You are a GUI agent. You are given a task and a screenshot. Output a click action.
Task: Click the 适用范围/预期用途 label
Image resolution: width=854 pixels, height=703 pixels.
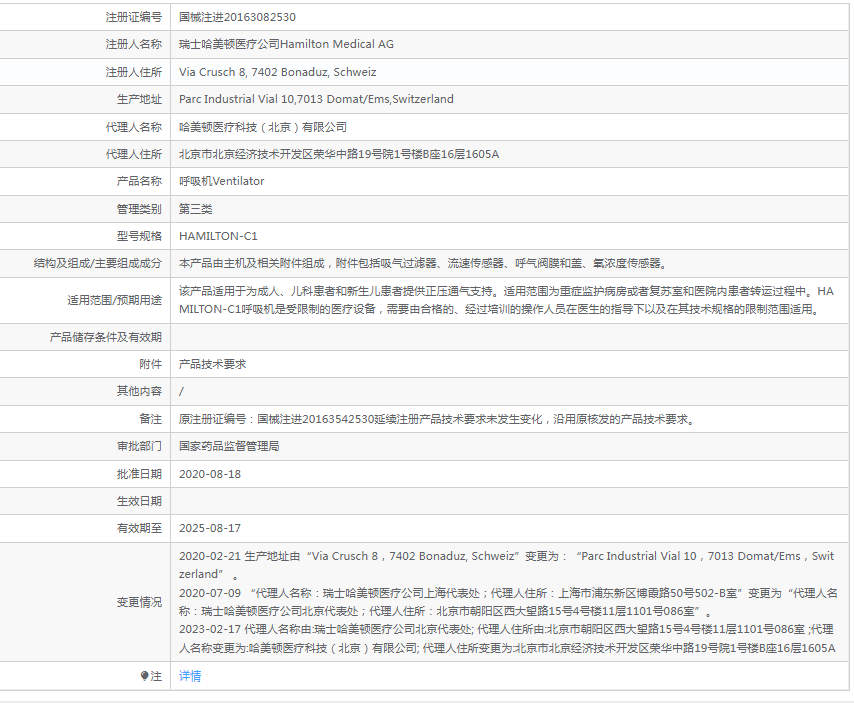[115, 300]
